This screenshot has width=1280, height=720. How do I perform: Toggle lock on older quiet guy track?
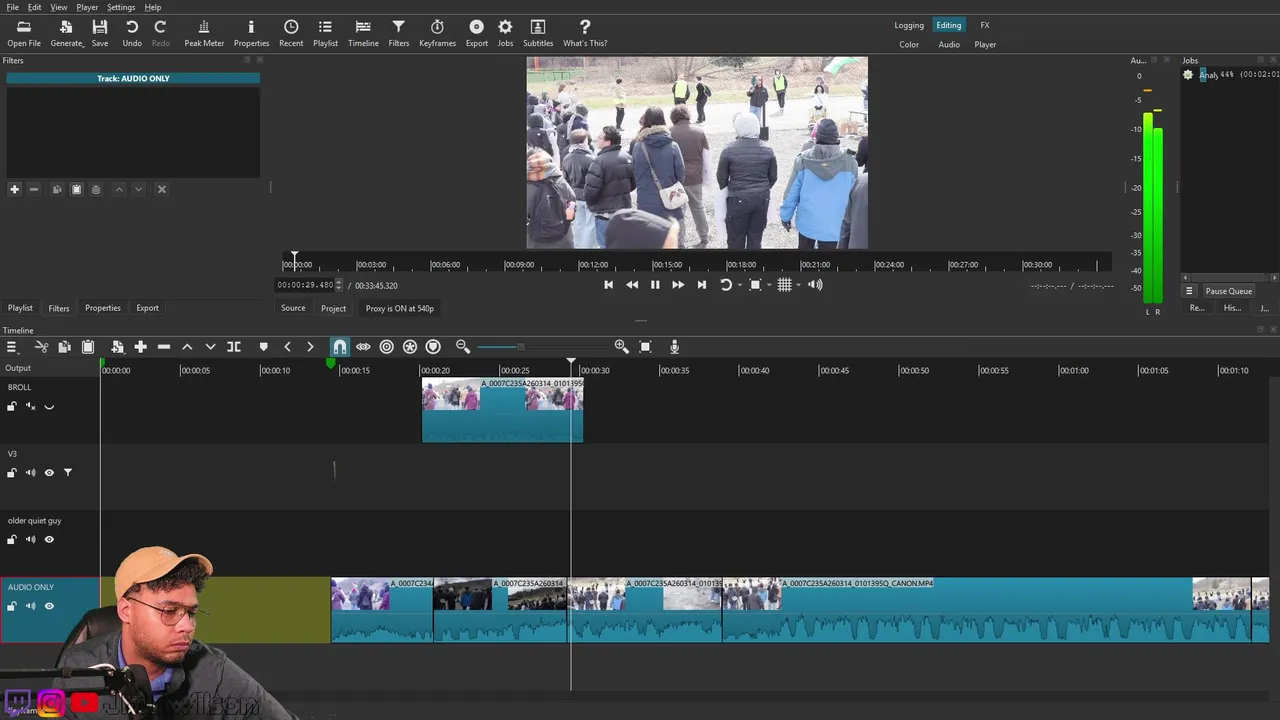pos(12,540)
